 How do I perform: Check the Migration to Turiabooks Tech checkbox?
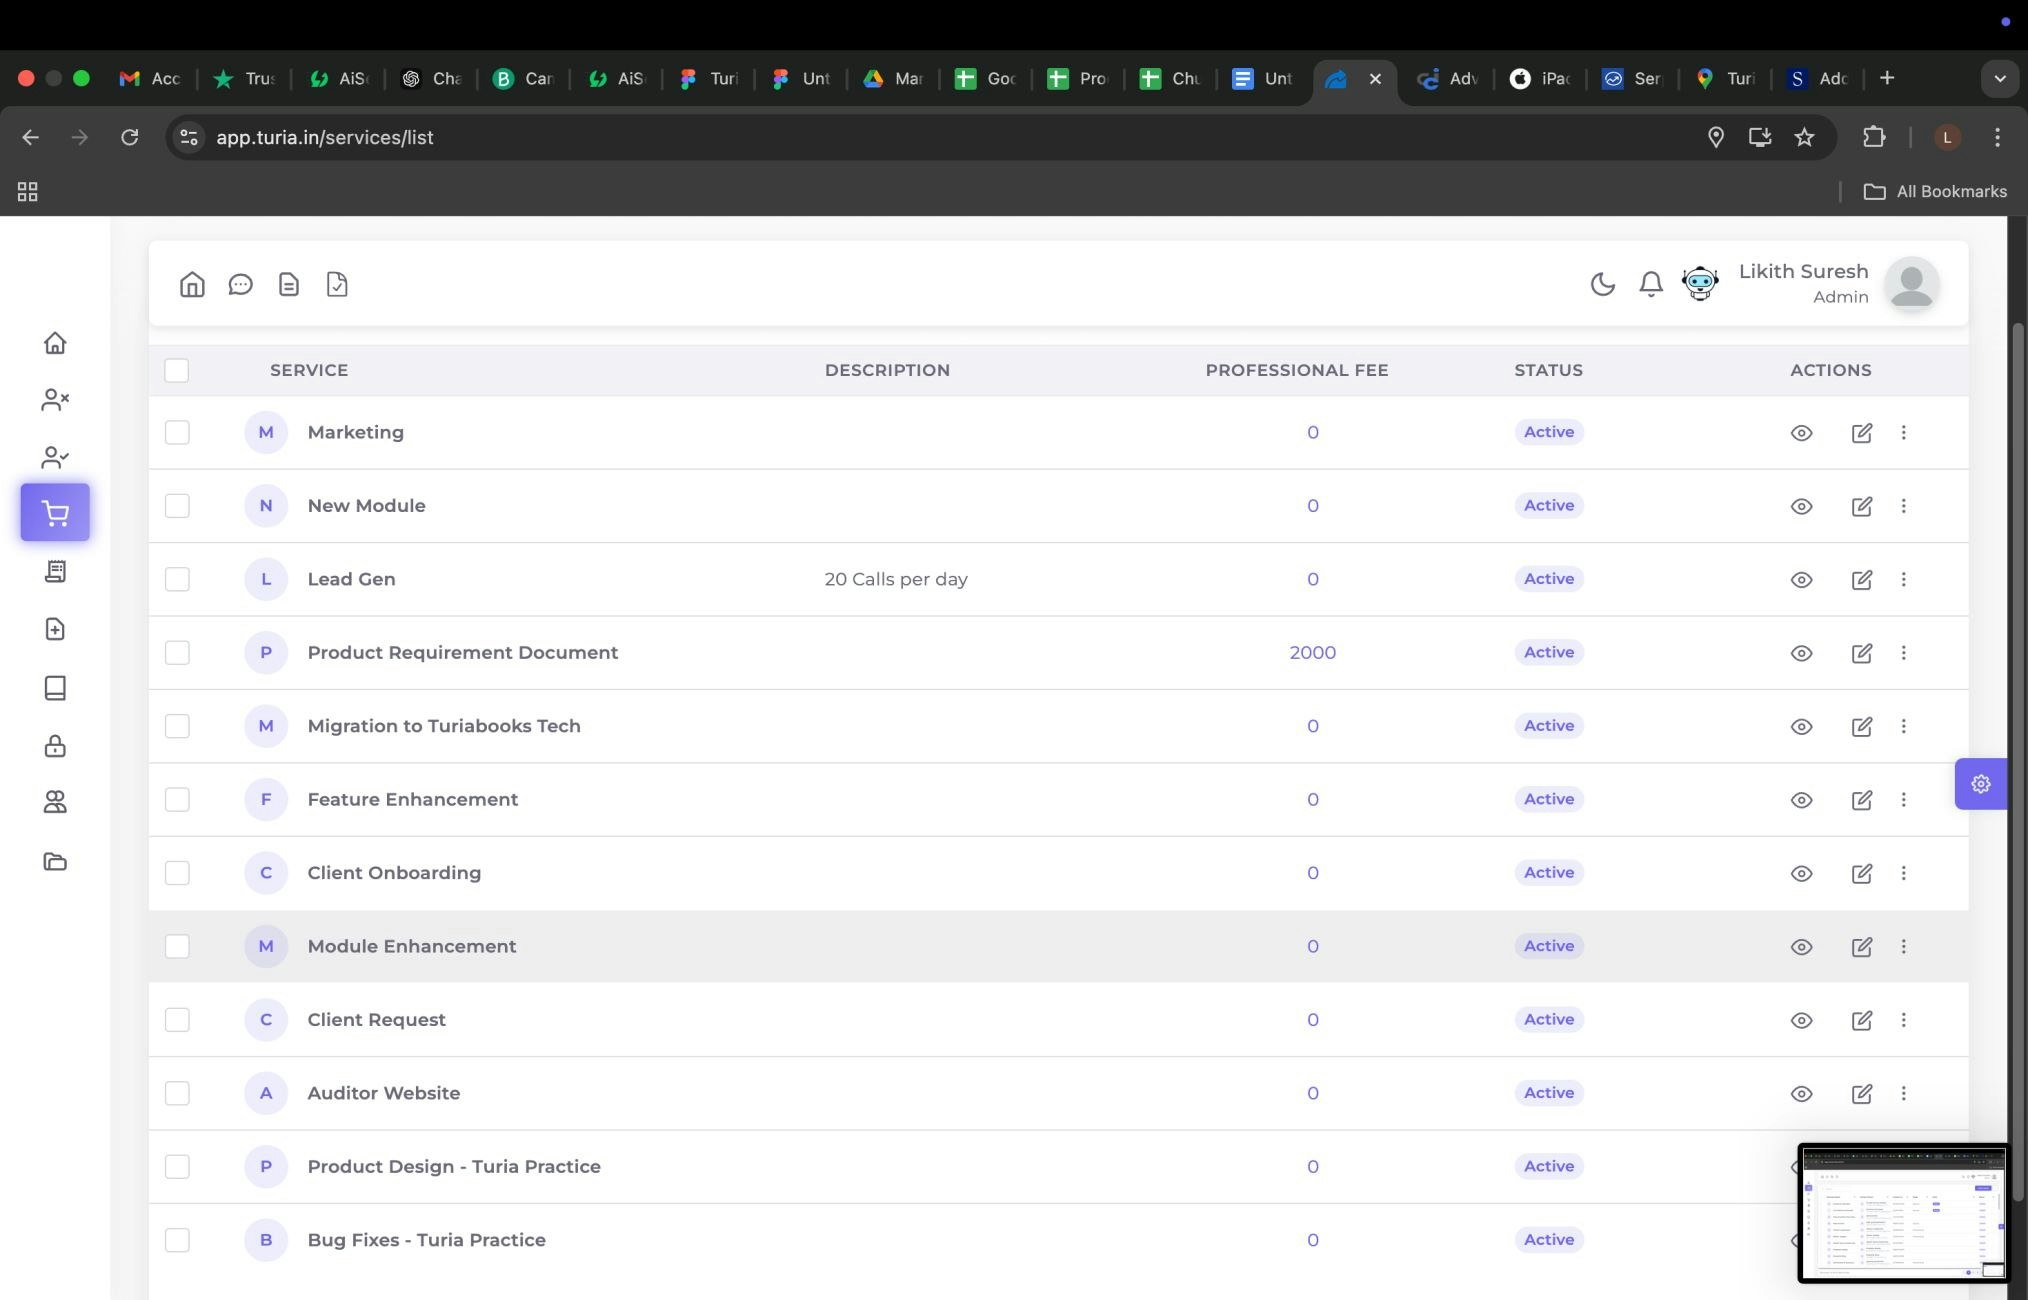click(177, 726)
